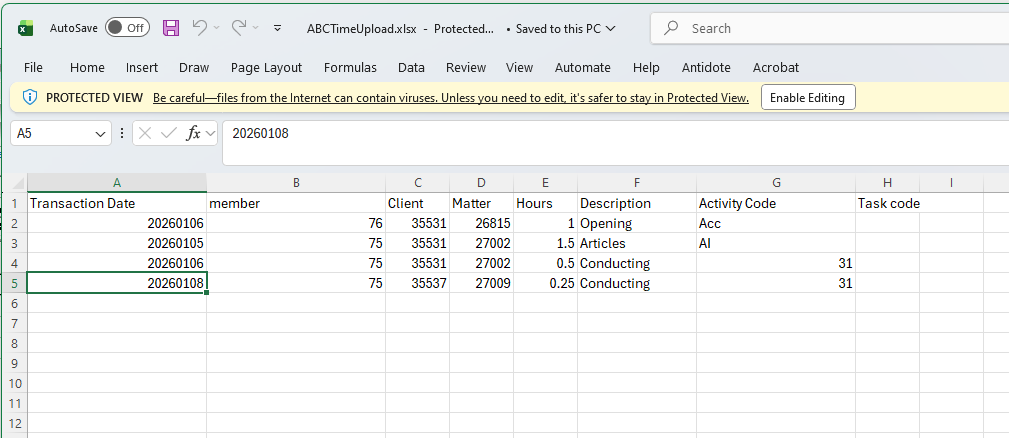This screenshot has width=1009, height=438.
Task: Open the Automate tab
Action: (x=582, y=68)
